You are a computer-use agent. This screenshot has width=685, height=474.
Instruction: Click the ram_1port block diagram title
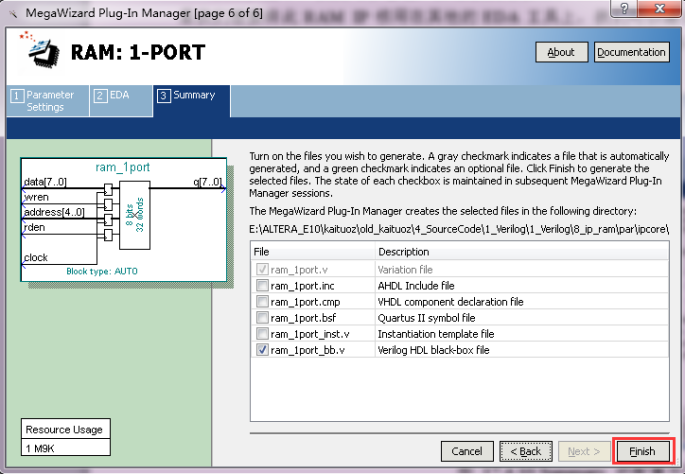(123, 167)
